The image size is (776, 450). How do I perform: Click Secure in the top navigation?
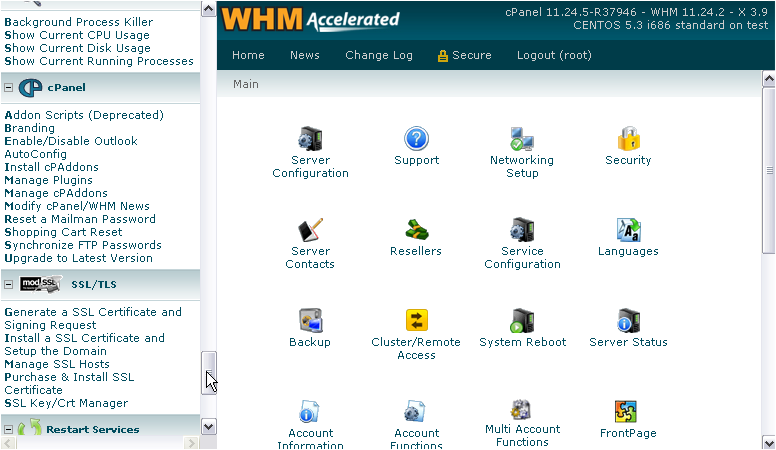coord(472,55)
